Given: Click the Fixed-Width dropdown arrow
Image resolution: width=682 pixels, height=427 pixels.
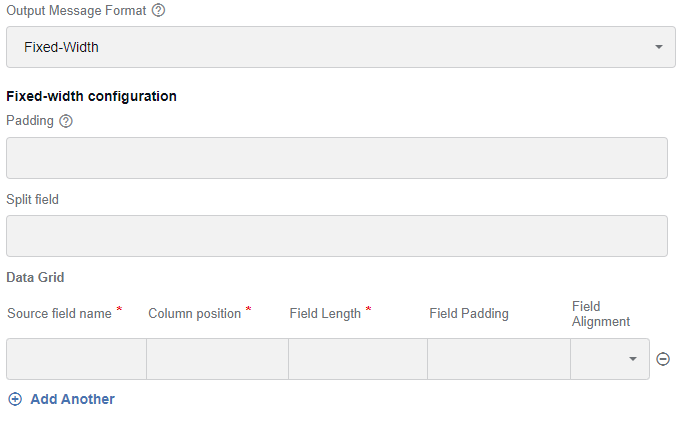Looking at the screenshot, I should [659, 47].
